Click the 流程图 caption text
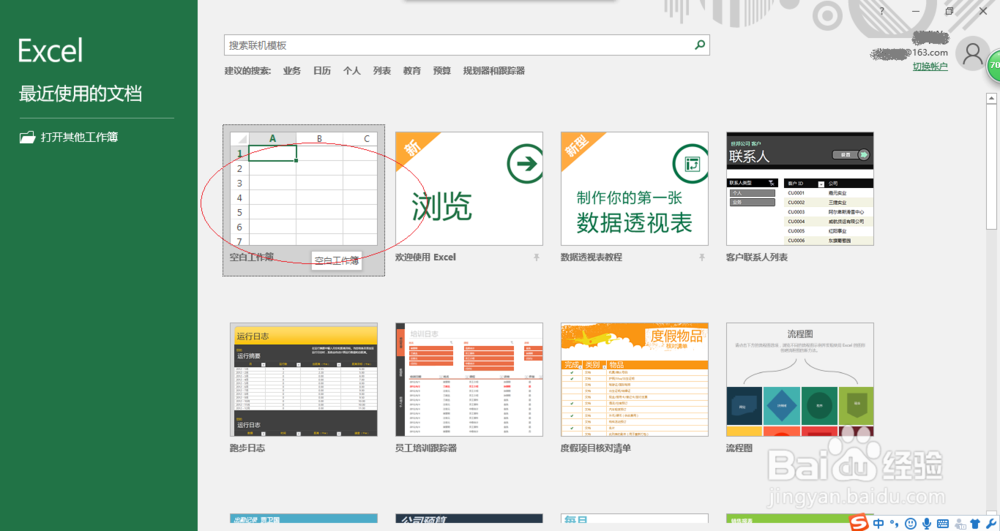Screen dimensions: 1000x531 [739, 448]
